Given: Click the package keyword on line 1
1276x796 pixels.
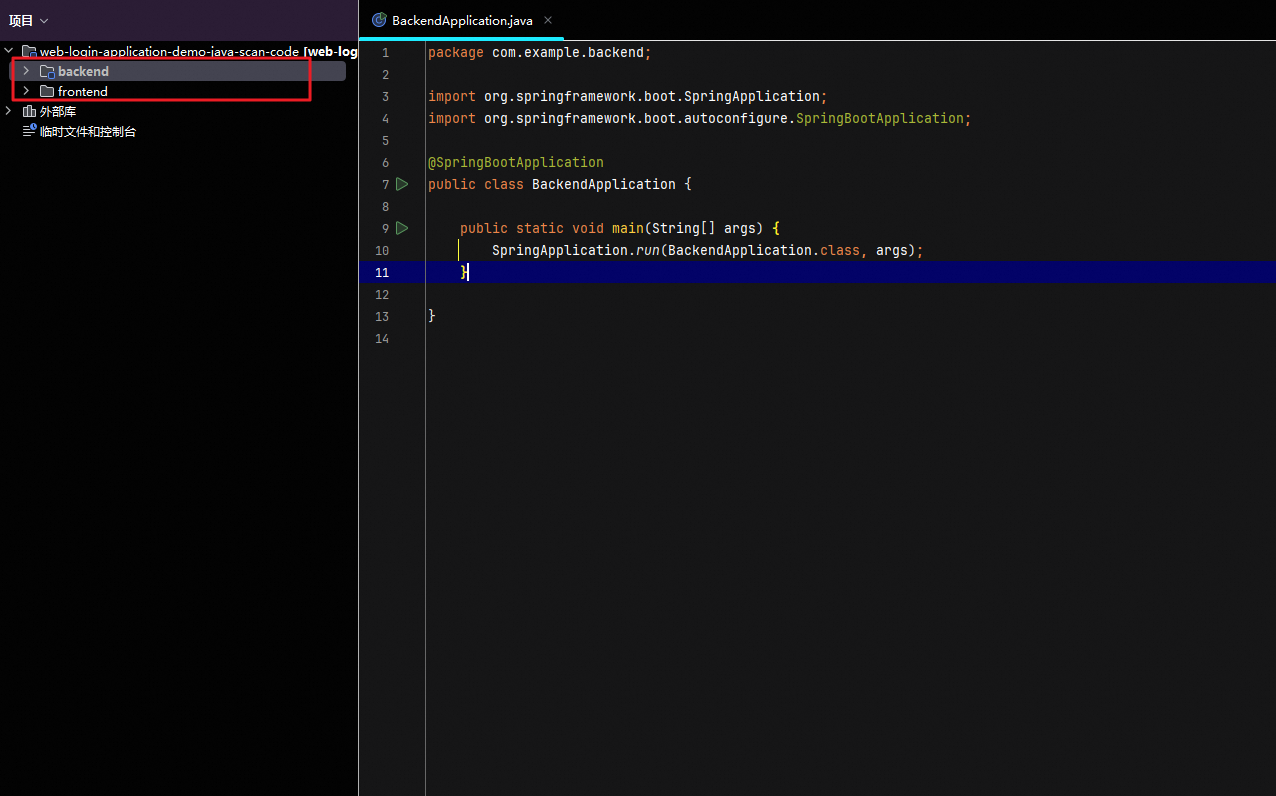Looking at the screenshot, I should [x=456, y=52].
